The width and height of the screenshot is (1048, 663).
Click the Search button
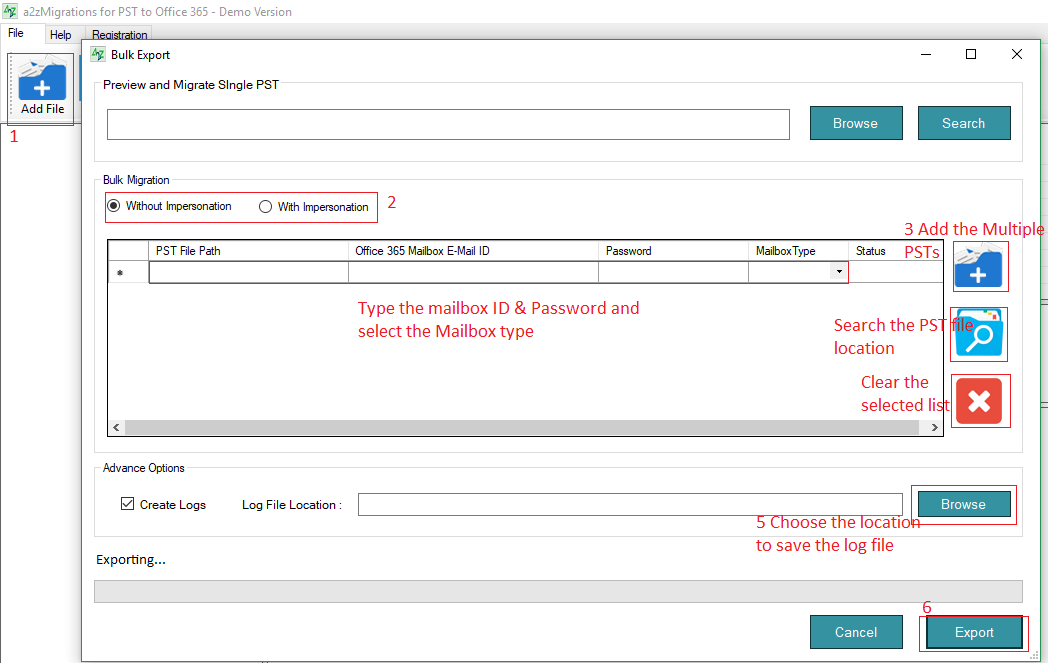click(963, 123)
